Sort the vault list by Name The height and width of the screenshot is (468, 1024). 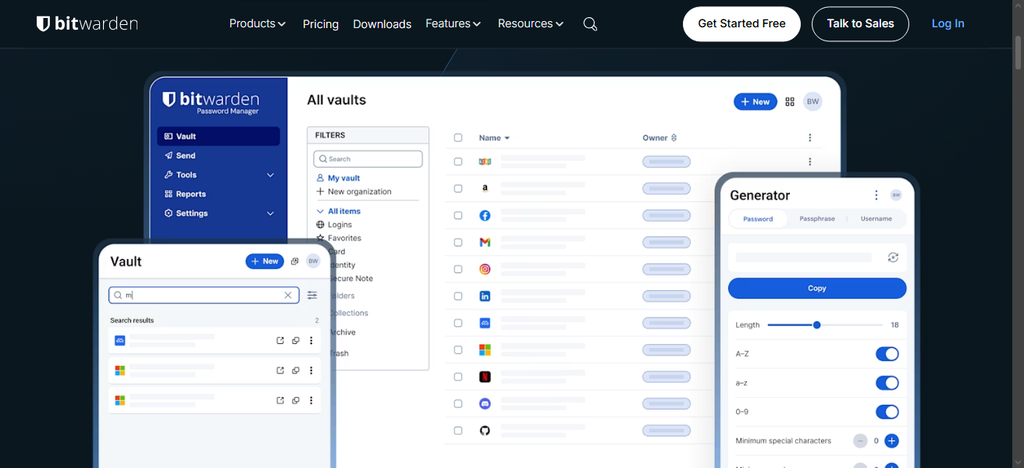pos(494,138)
